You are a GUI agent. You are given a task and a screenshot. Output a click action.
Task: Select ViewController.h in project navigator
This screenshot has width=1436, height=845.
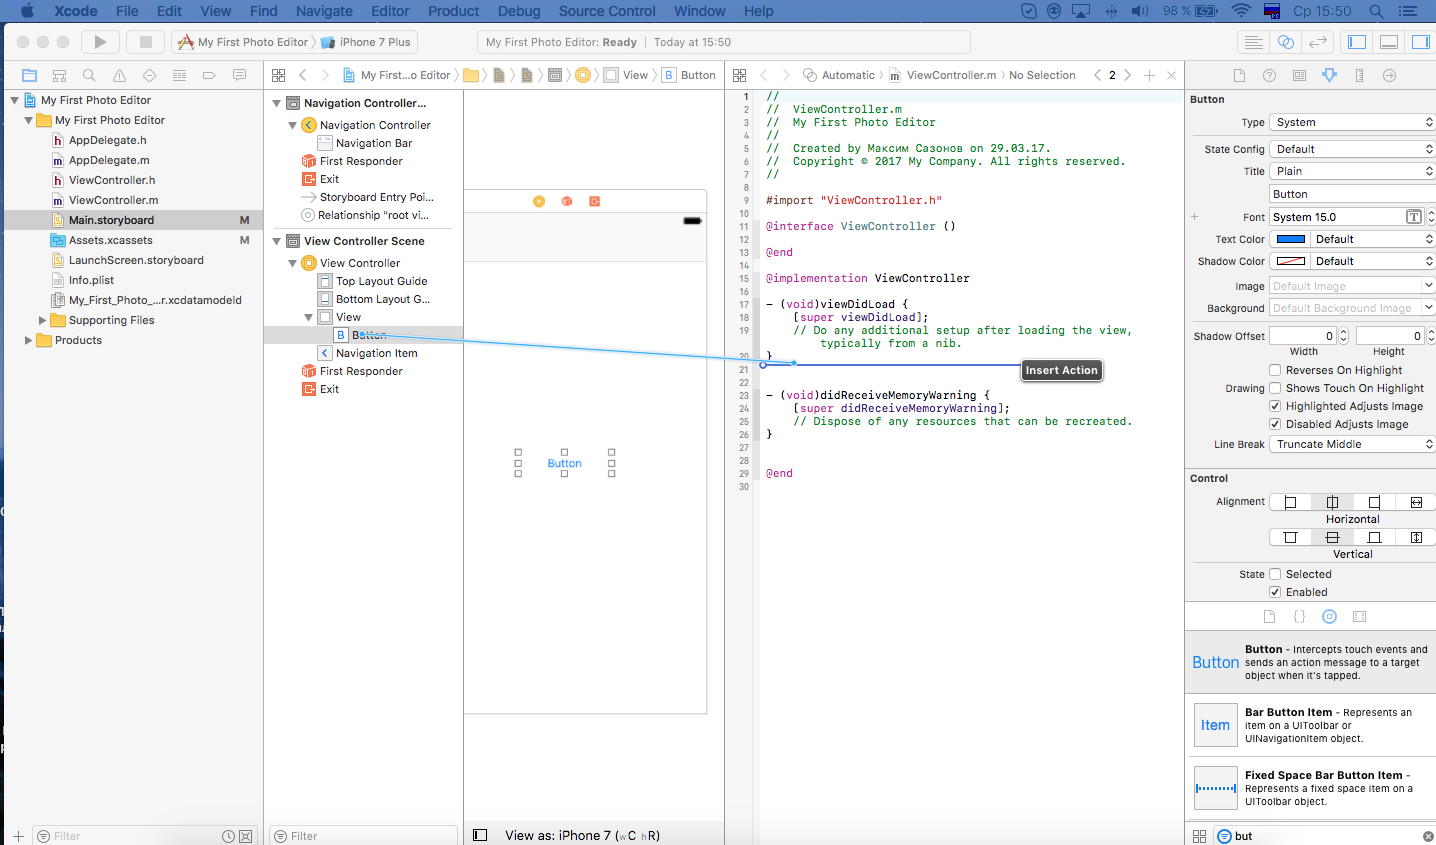[x=112, y=180]
